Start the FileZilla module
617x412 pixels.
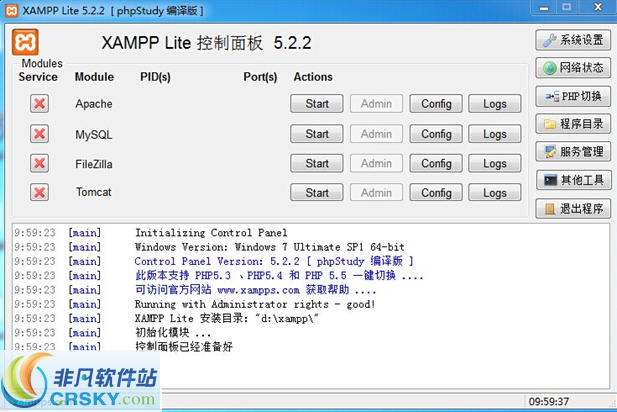[x=317, y=163]
